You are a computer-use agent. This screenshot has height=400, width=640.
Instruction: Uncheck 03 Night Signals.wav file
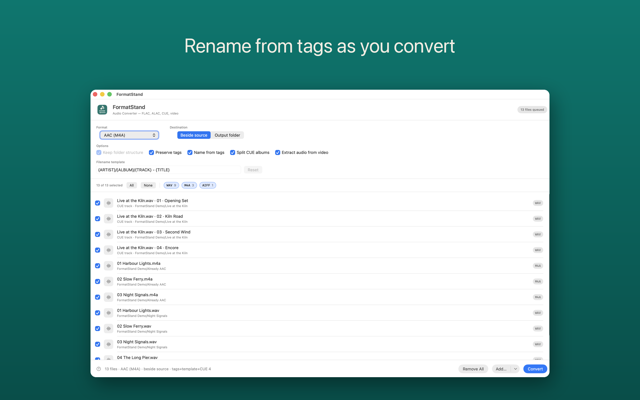pyautogui.click(x=98, y=344)
